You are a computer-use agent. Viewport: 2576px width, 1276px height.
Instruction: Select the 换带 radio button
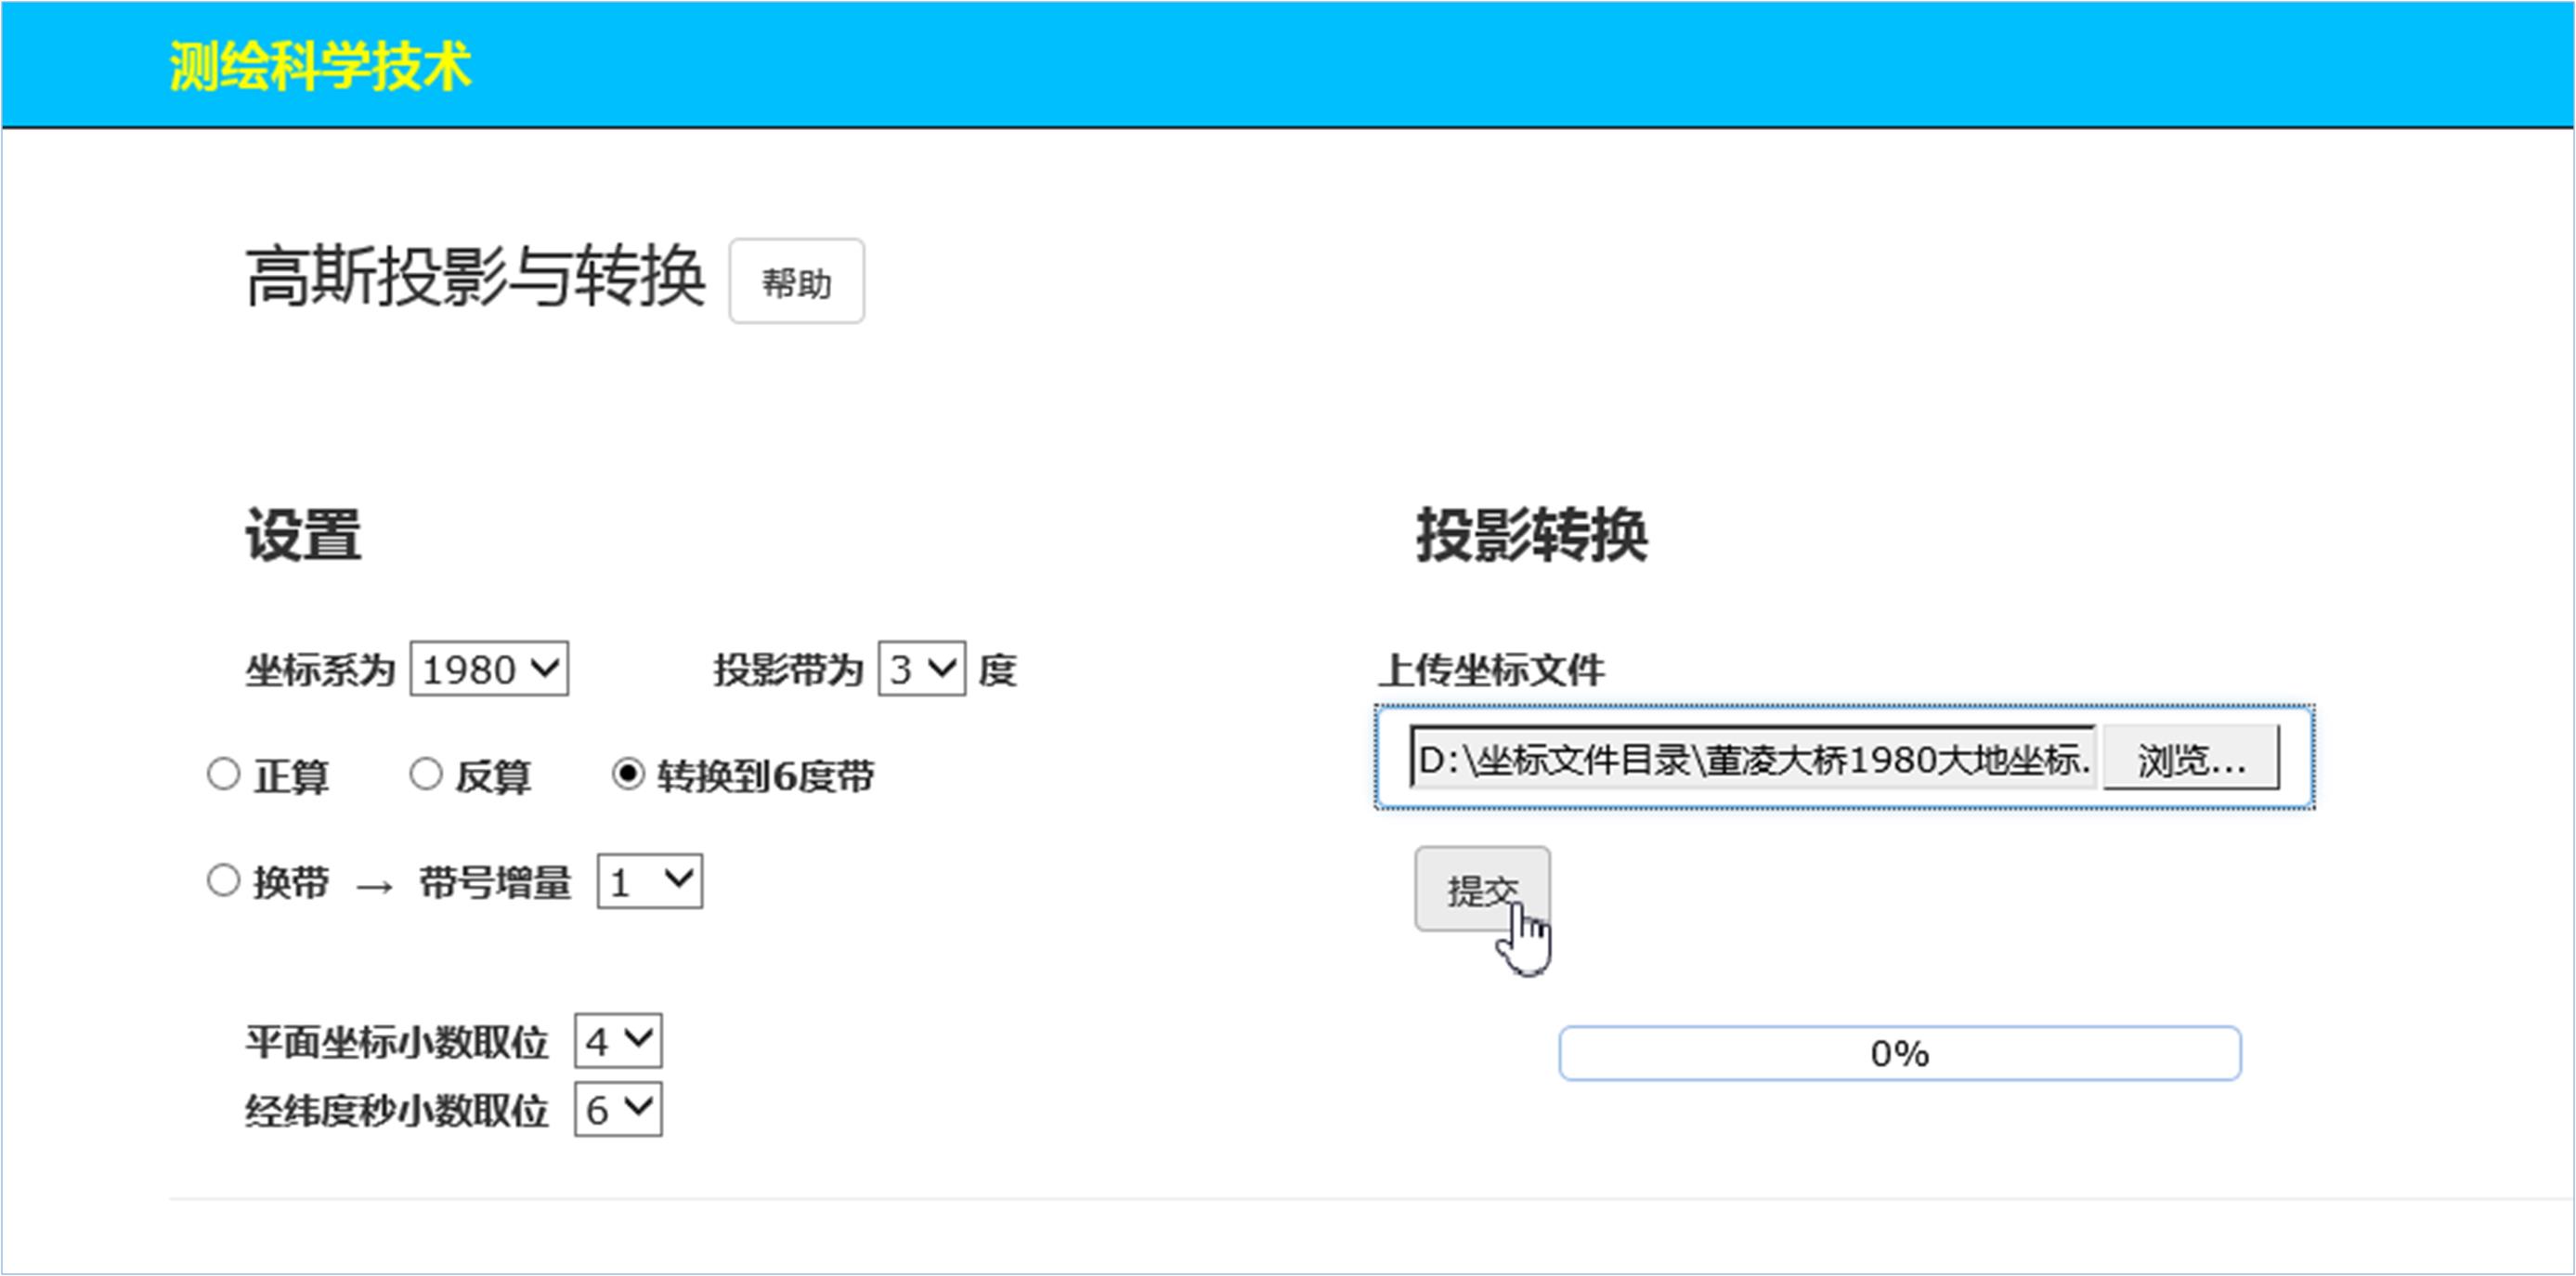[224, 881]
